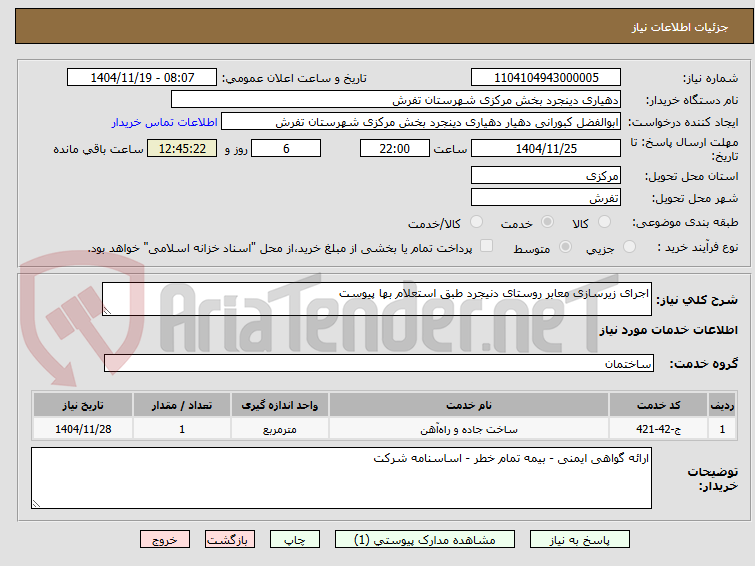Image resolution: width=755 pixels, height=566 pixels.
Task: Click the توضیحات خریدار notes textarea
Action: click(x=341, y=478)
